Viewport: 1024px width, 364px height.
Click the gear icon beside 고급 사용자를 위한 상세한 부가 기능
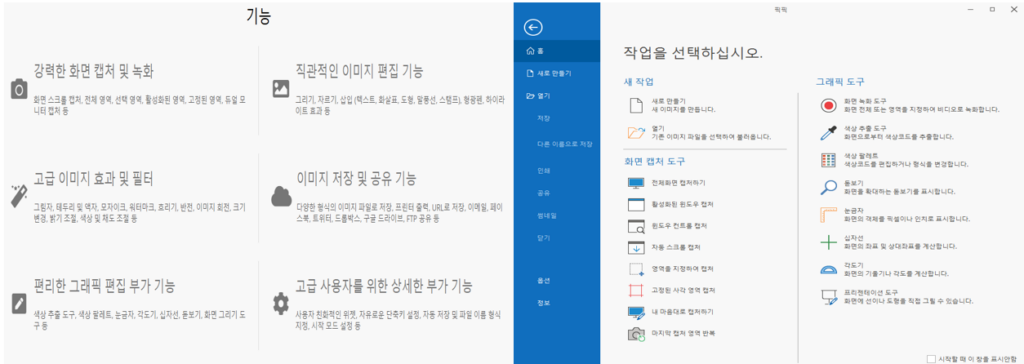point(281,303)
